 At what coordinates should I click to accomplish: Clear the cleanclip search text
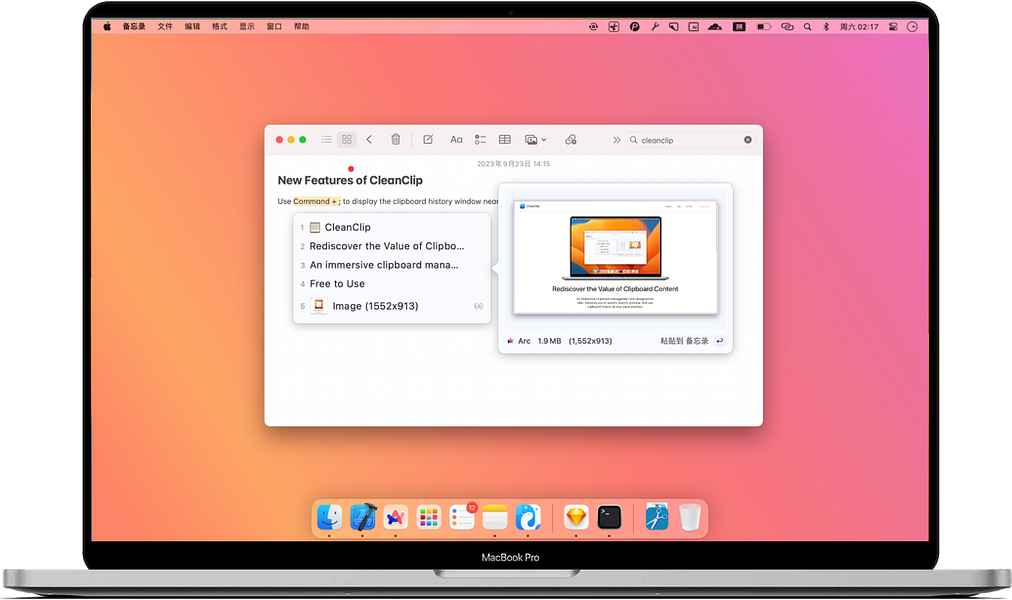[x=747, y=140]
